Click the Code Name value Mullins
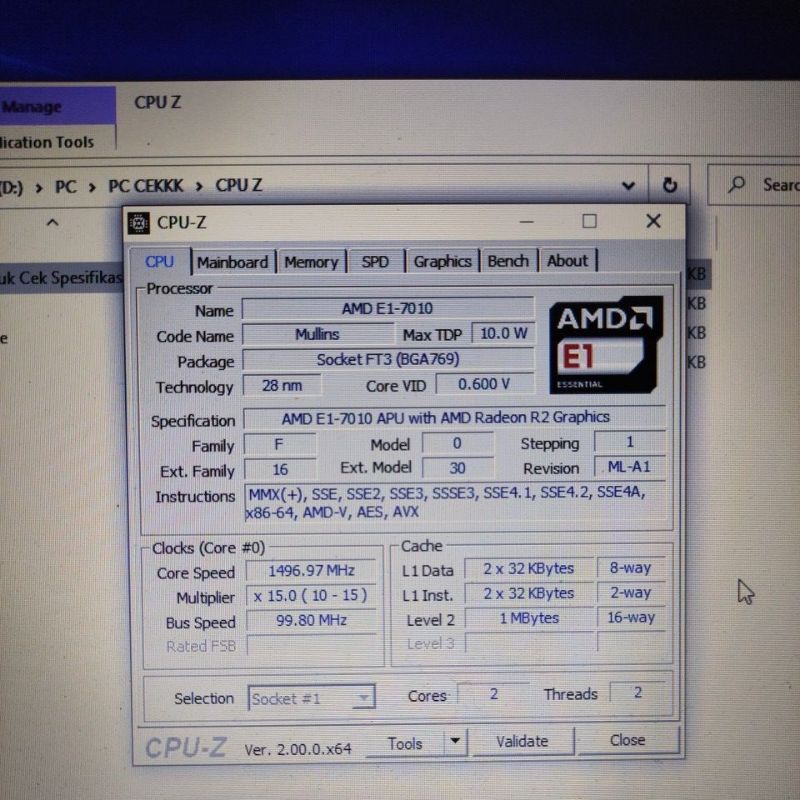The width and height of the screenshot is (800, 800). pyautogui.click(x=317, y=334)
